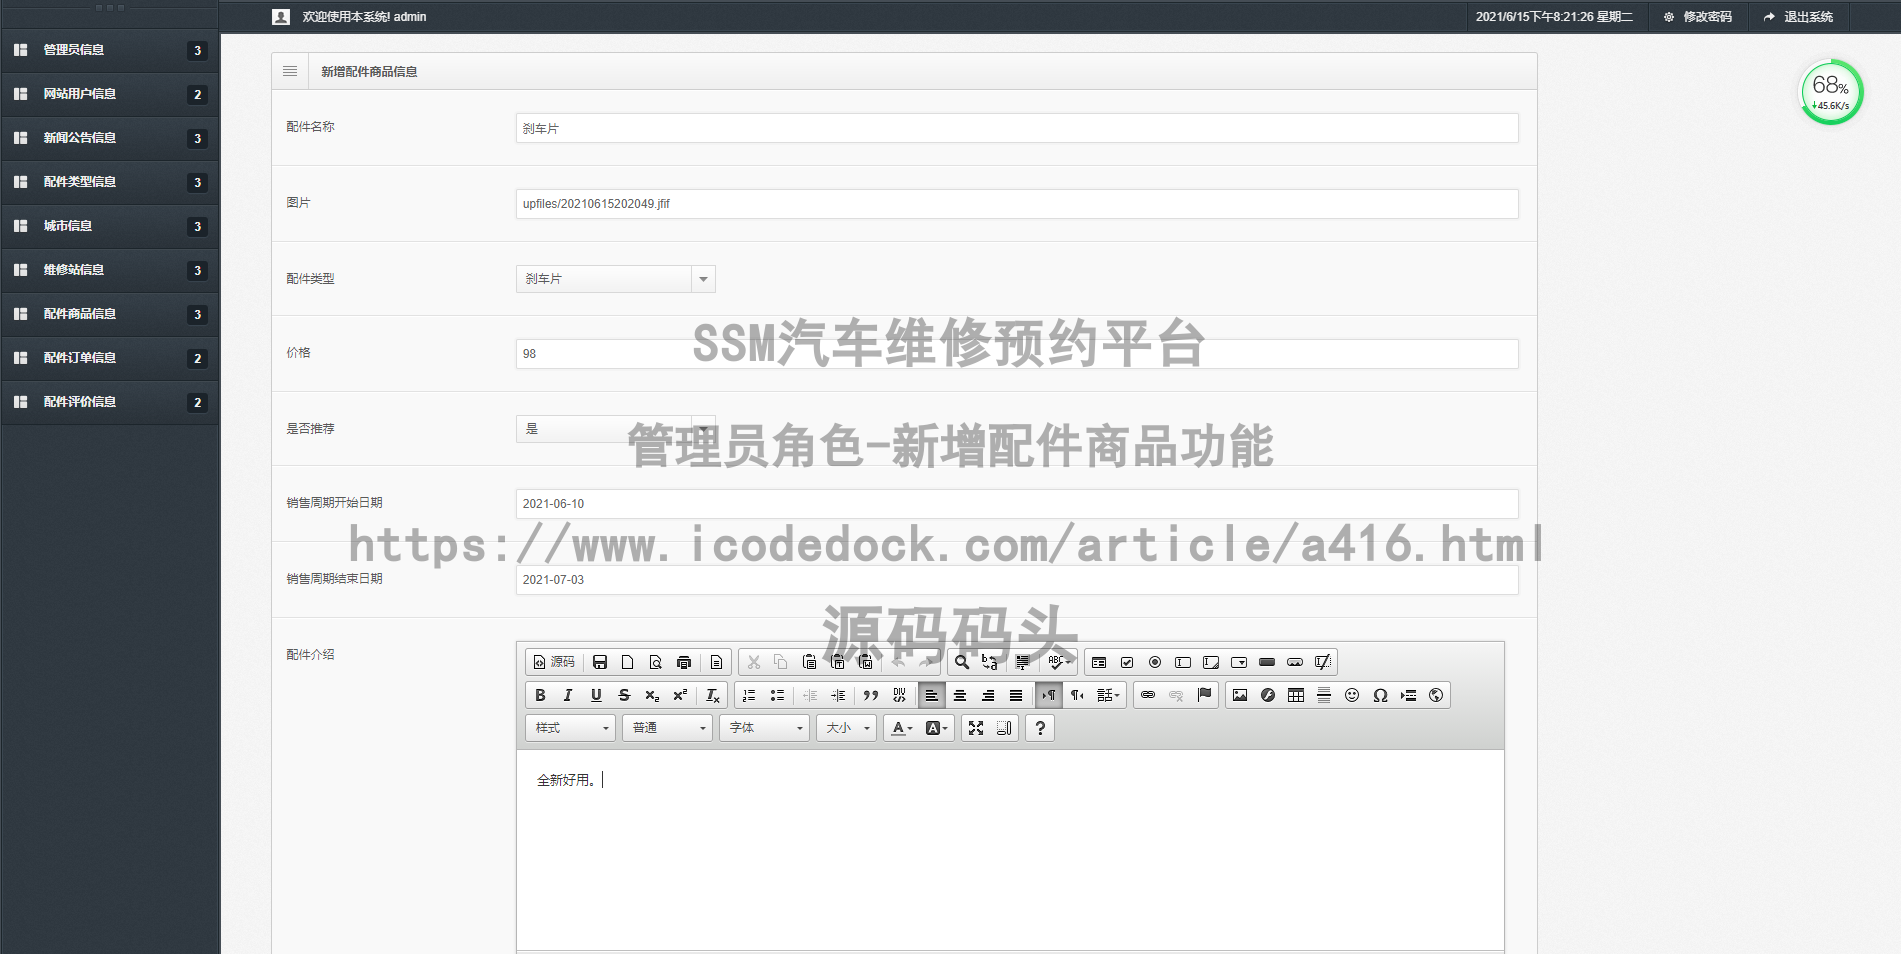This screenshot has height=954, width=1901.
Task: Click the Print icon in editor toolbar
Action: [x=685, y=662]
